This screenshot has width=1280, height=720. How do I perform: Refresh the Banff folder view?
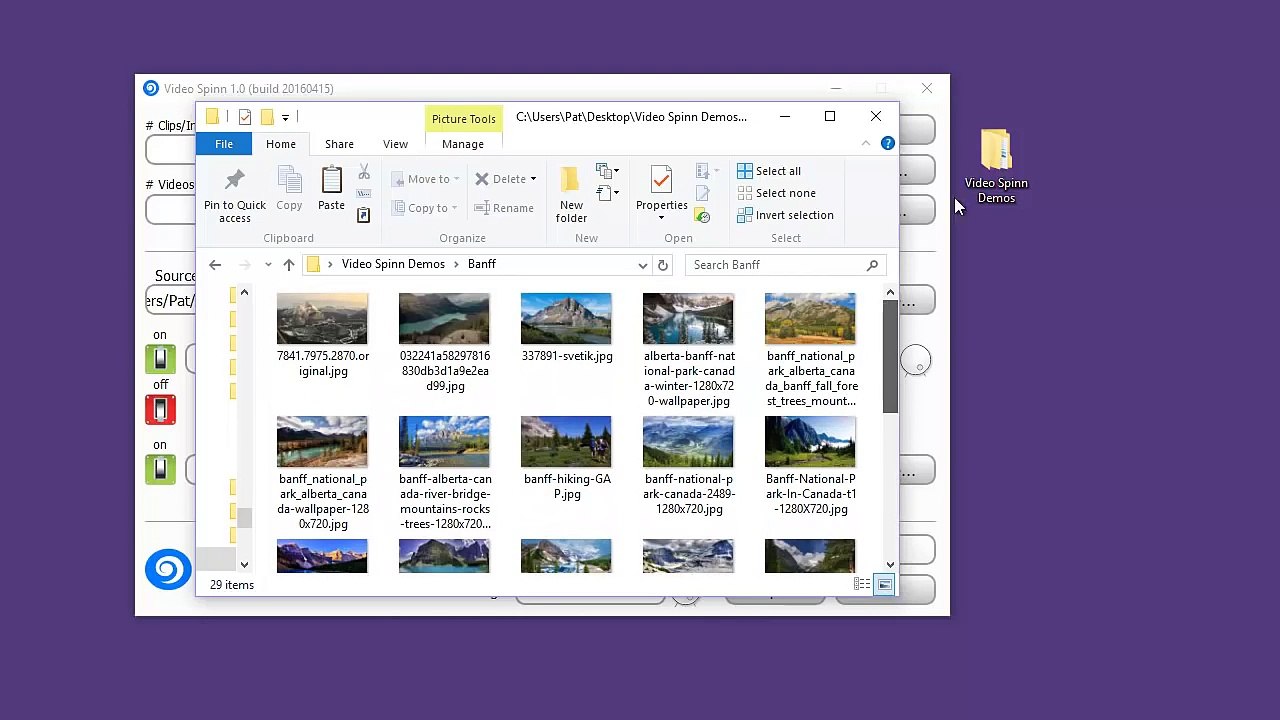663,265
